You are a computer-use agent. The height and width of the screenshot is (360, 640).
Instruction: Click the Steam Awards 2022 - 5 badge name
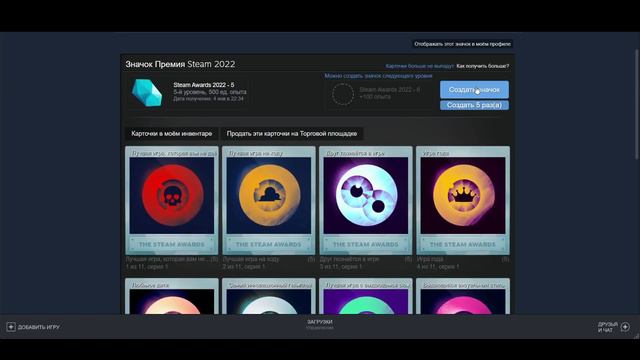pos(204,85)
